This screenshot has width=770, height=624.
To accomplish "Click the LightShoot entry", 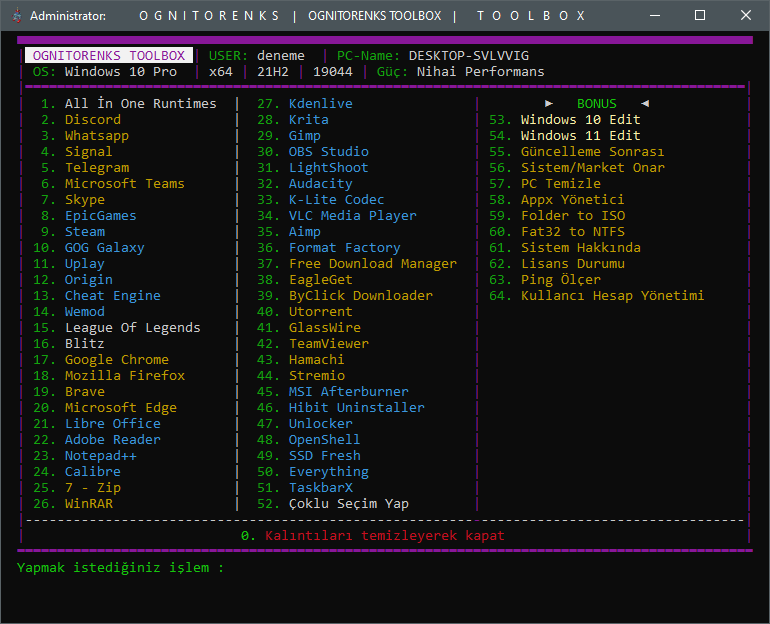I will 329,168.
